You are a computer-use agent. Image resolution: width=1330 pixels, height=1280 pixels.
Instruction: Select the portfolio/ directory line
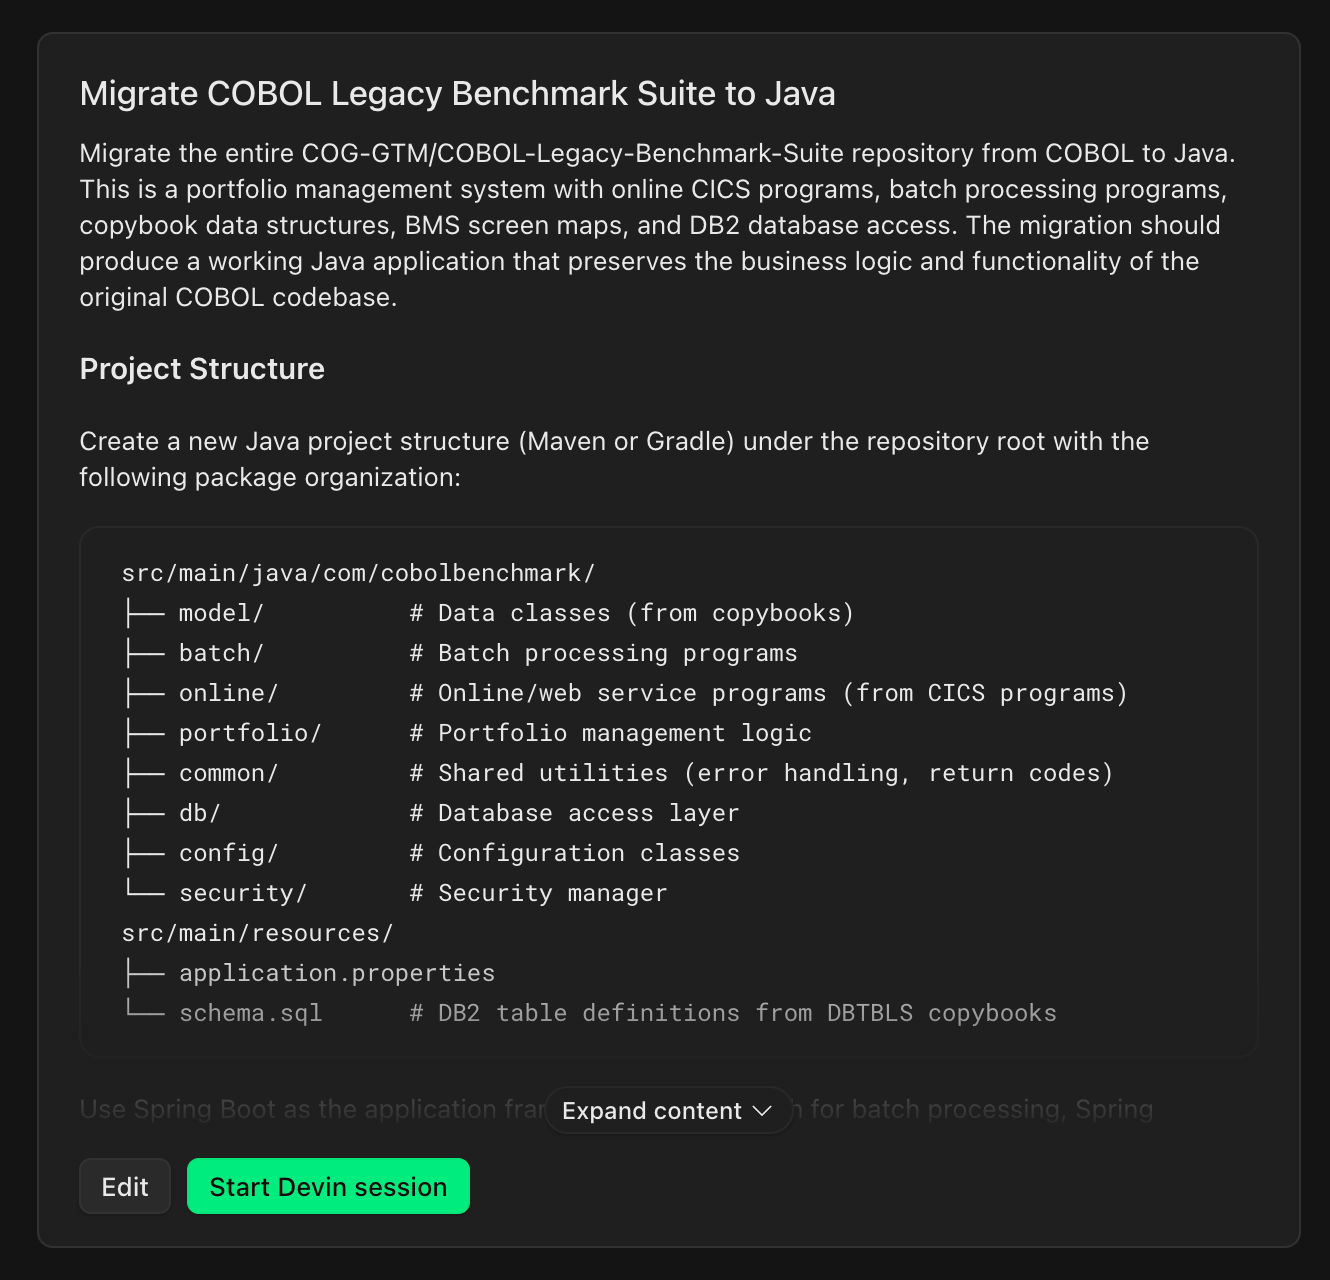[467, 733]
